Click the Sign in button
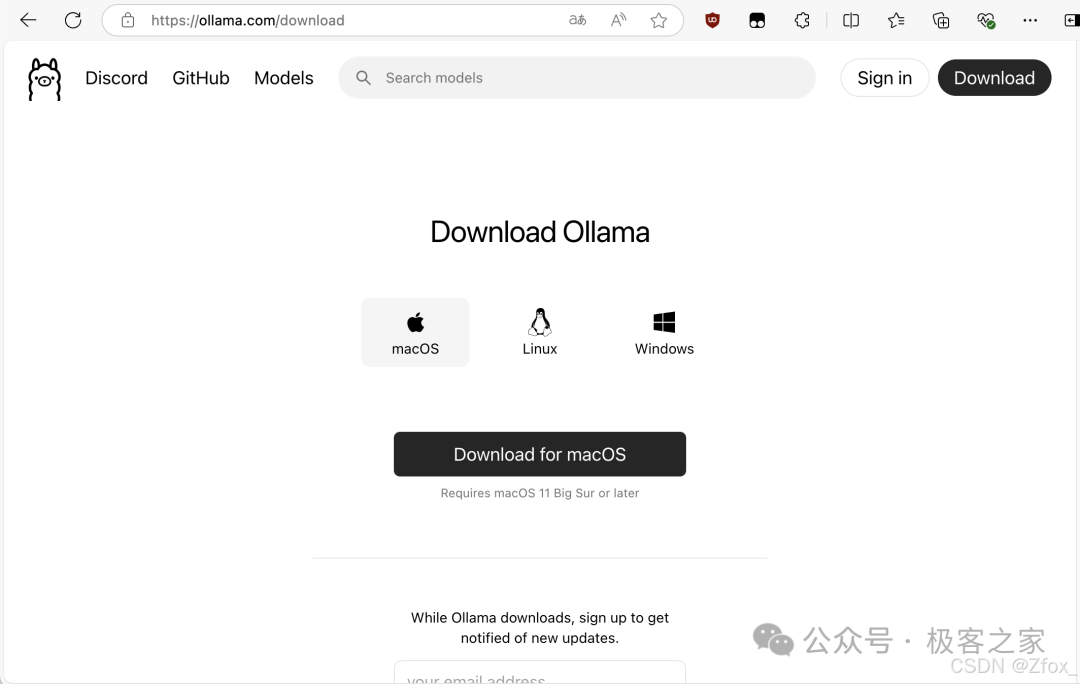Viewport: 1080px width, 684px height. (x=884, y=78)
